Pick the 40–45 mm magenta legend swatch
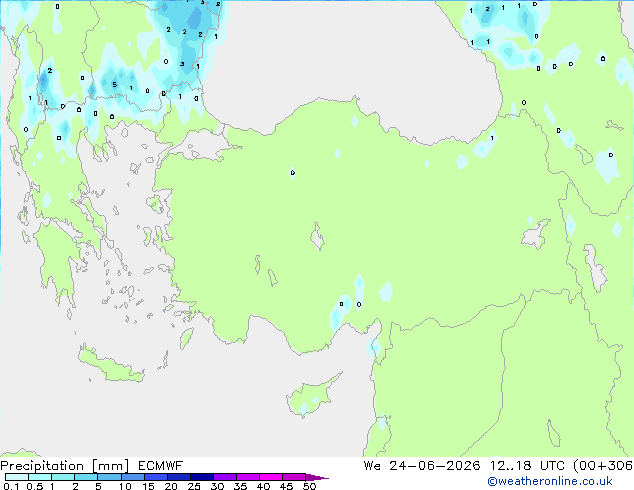The image size is (634, 490). [271, 477]
